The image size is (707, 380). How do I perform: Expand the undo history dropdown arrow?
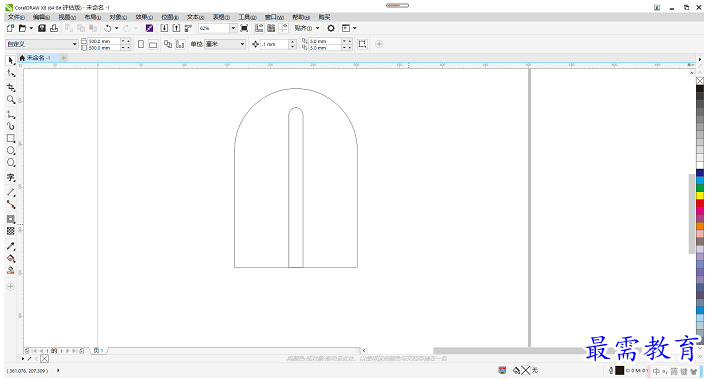(x=116, y=28)
